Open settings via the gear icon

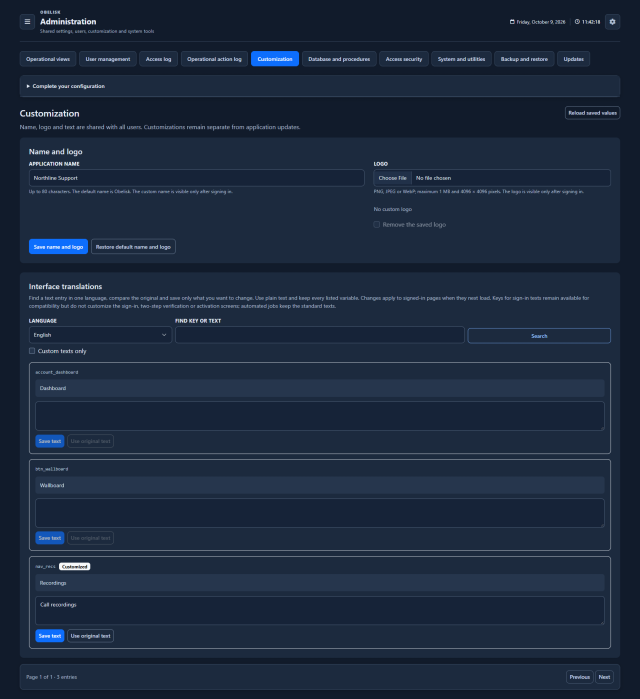[612, 21]
